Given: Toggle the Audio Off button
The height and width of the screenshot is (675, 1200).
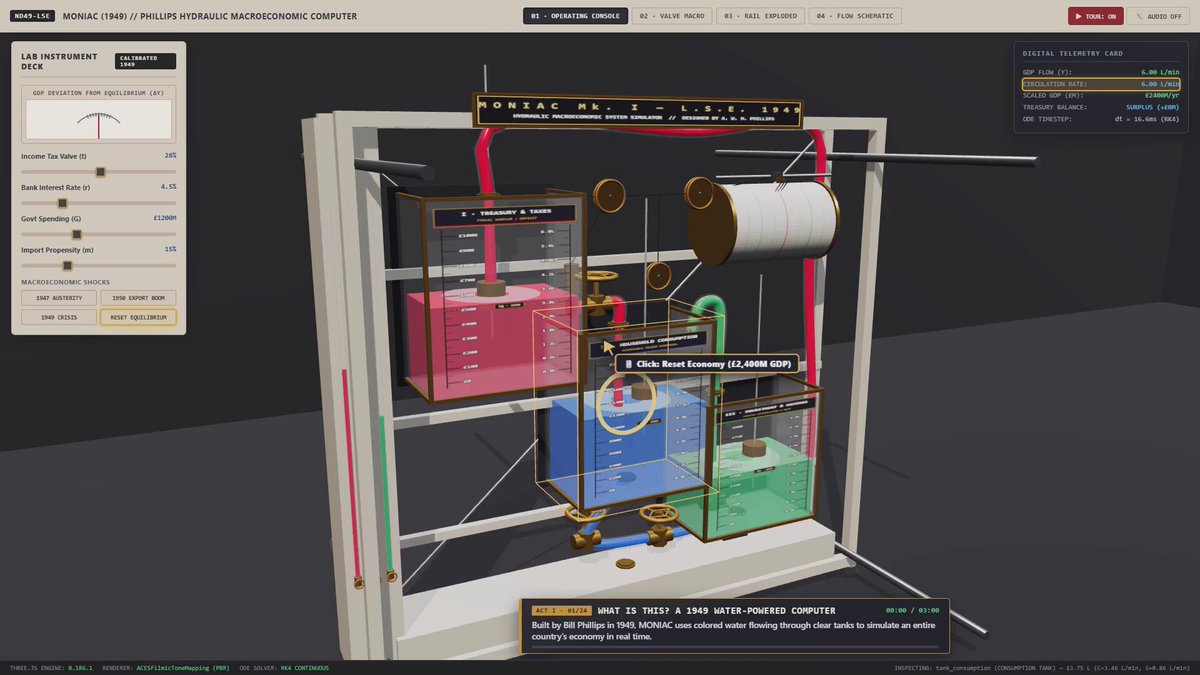Looking at the screenshot, I should click(1158, 16).
